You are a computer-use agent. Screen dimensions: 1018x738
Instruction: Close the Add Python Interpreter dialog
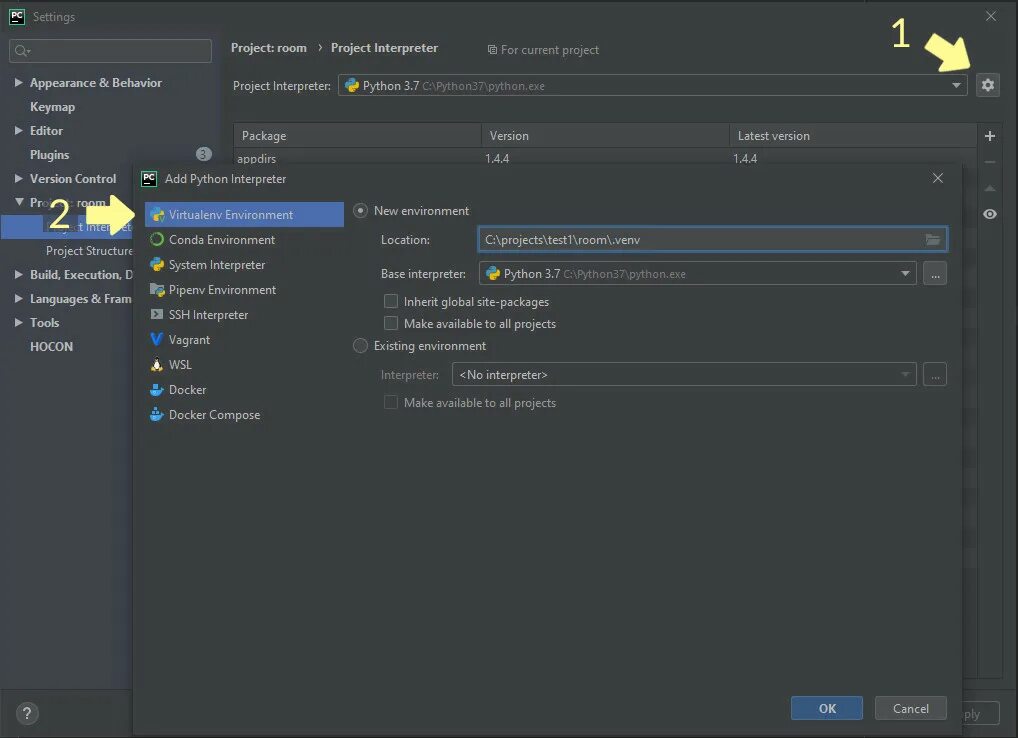[937, 178]
